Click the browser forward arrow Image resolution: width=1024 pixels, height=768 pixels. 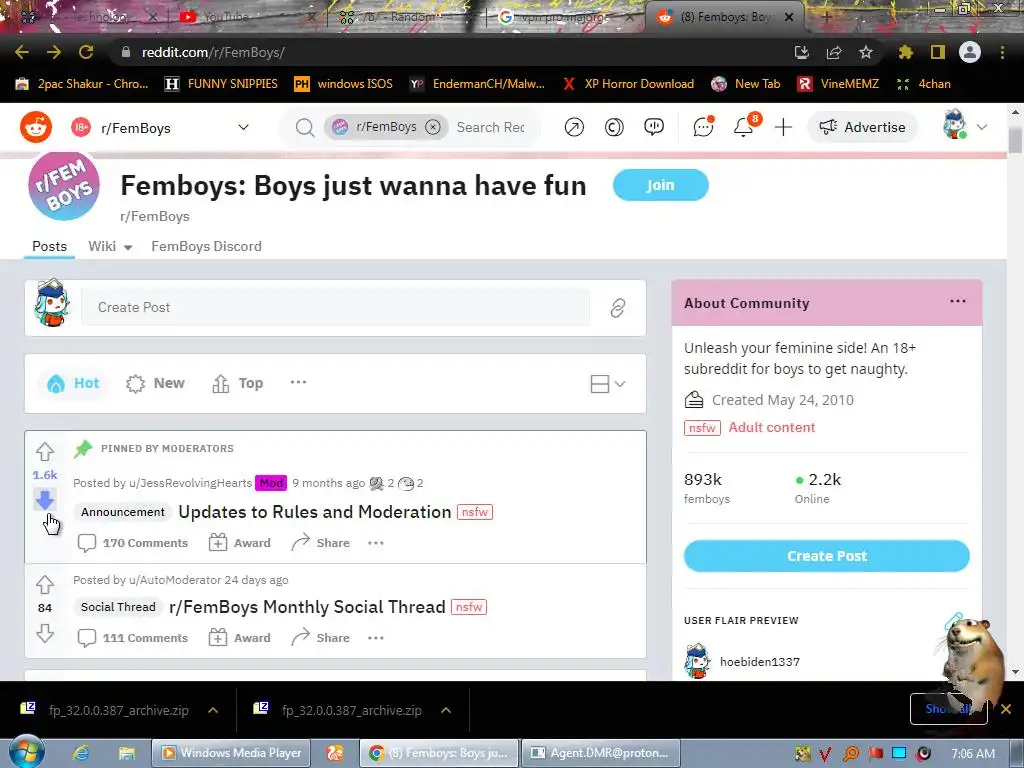click(x=54, y=52)
